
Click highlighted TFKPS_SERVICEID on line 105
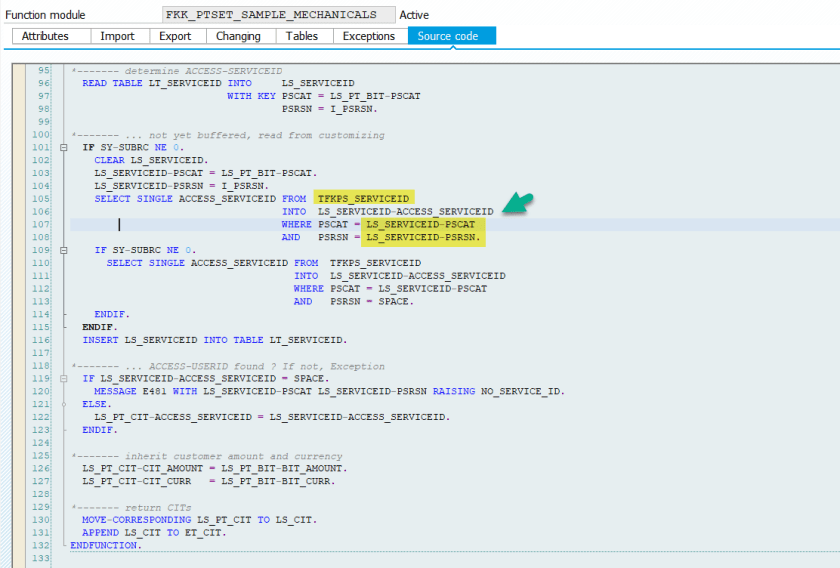(363, 199)
